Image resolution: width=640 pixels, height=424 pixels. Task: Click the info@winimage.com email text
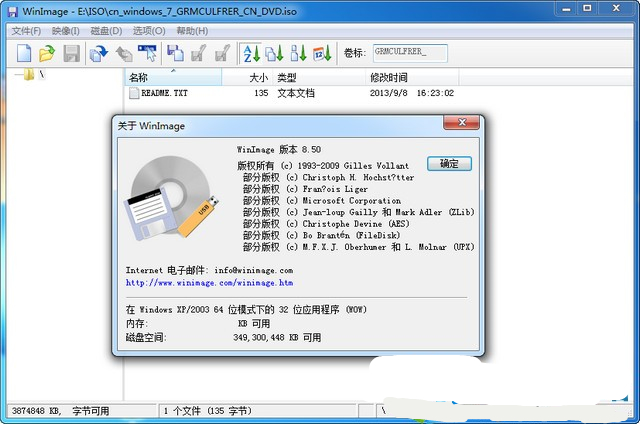253,270
